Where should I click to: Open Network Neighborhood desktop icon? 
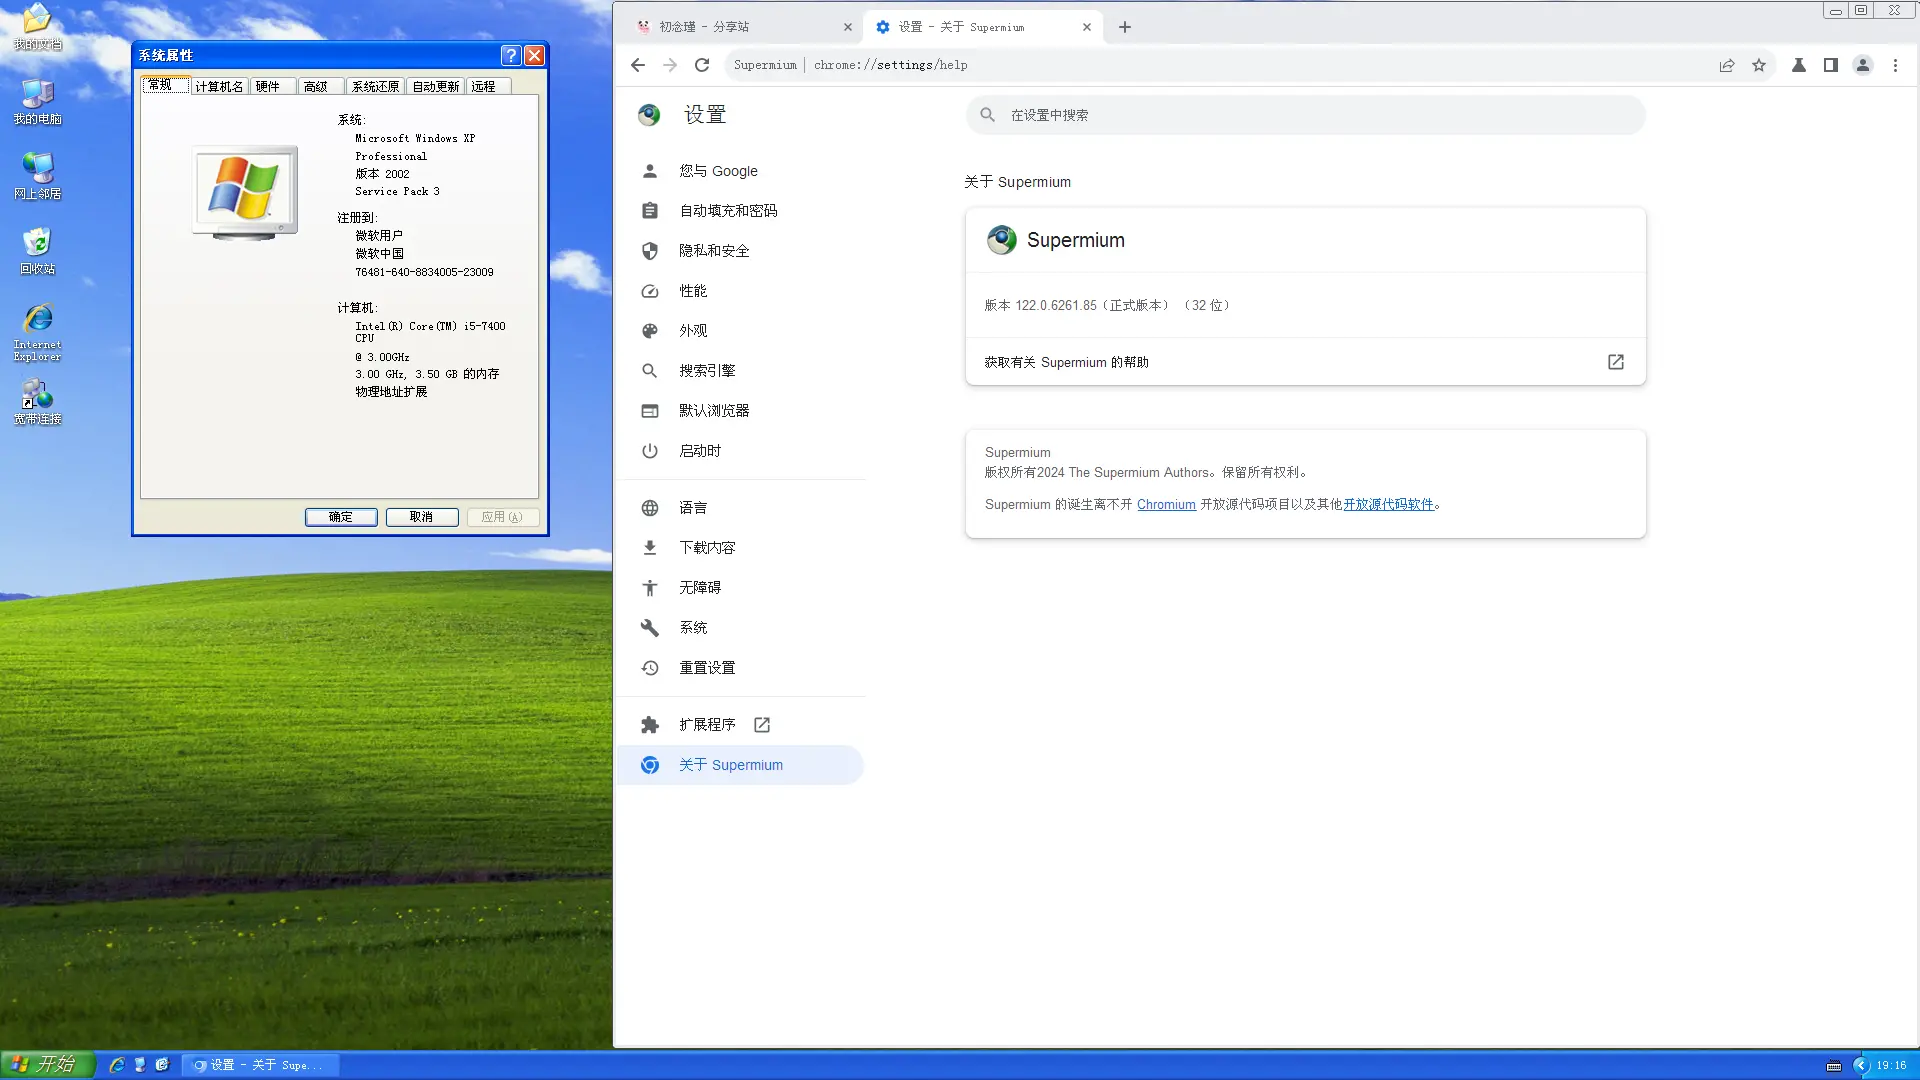(37, 176)
